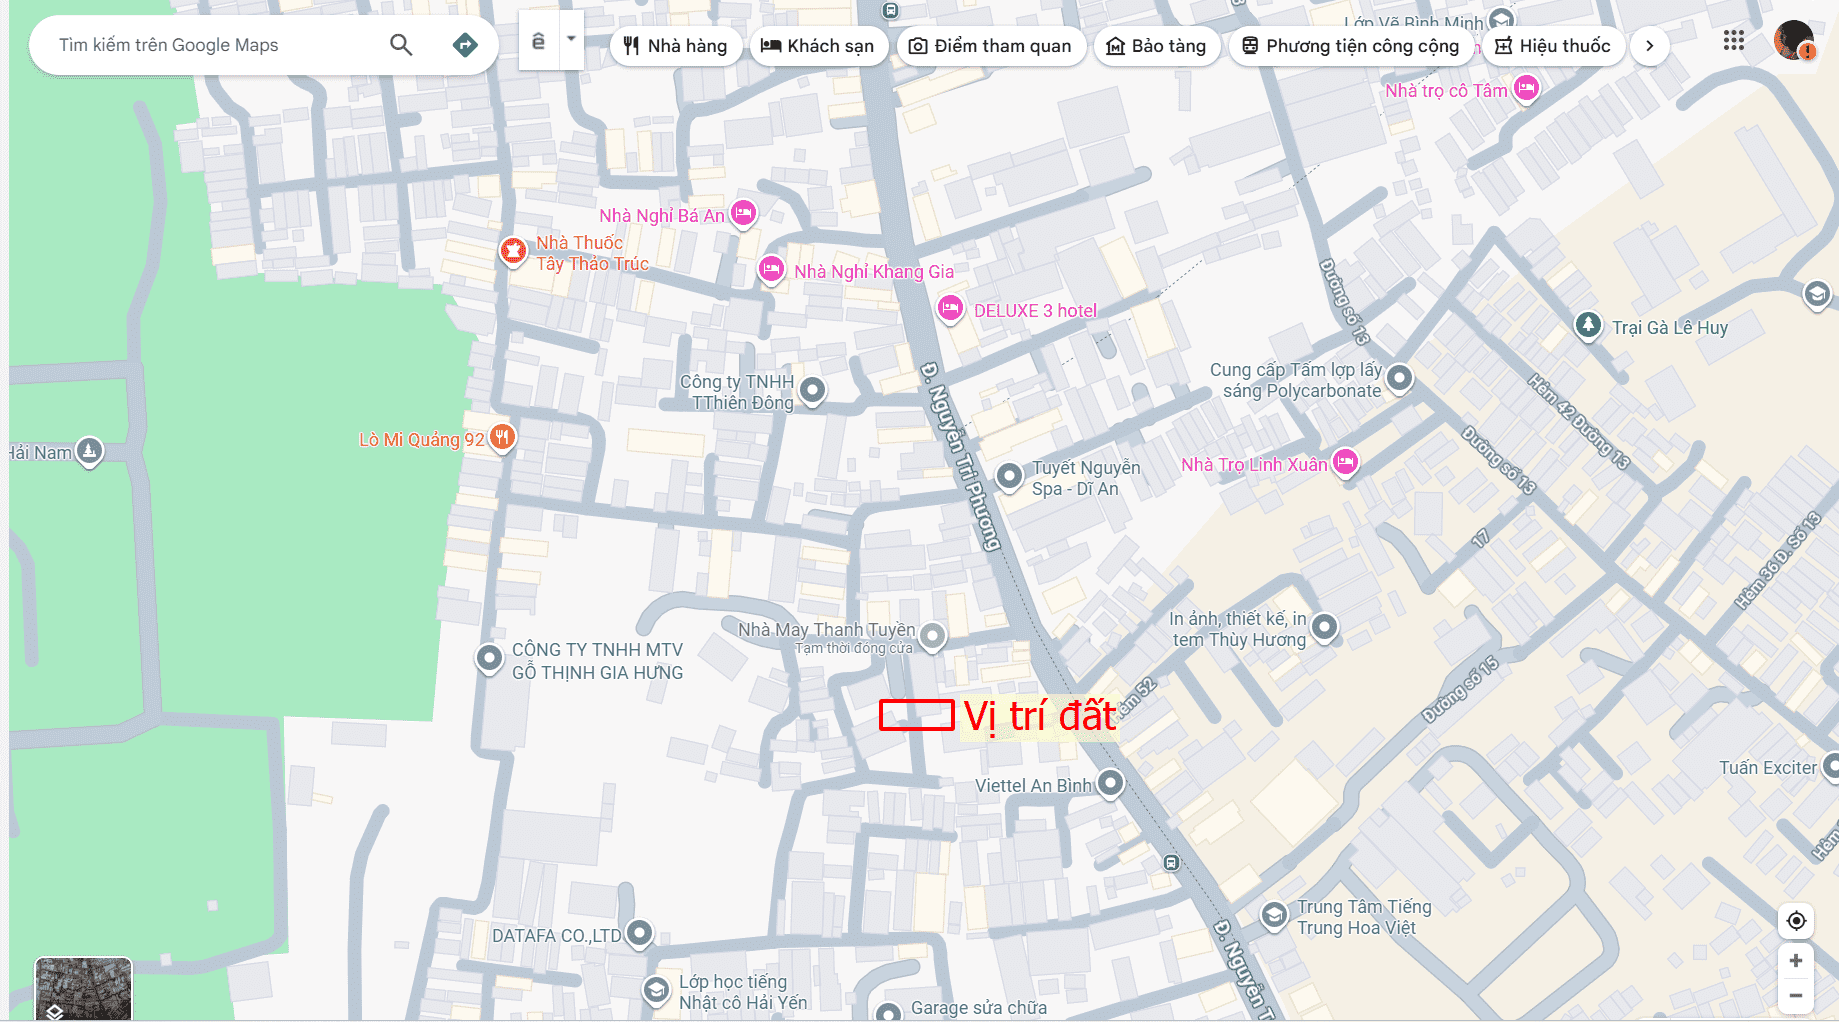This screenshot has height=1022, width=1839.
Task: Open Nhà Thuốc Tây Thảo Trúc pharmacy pin
Action: (513, 251)
